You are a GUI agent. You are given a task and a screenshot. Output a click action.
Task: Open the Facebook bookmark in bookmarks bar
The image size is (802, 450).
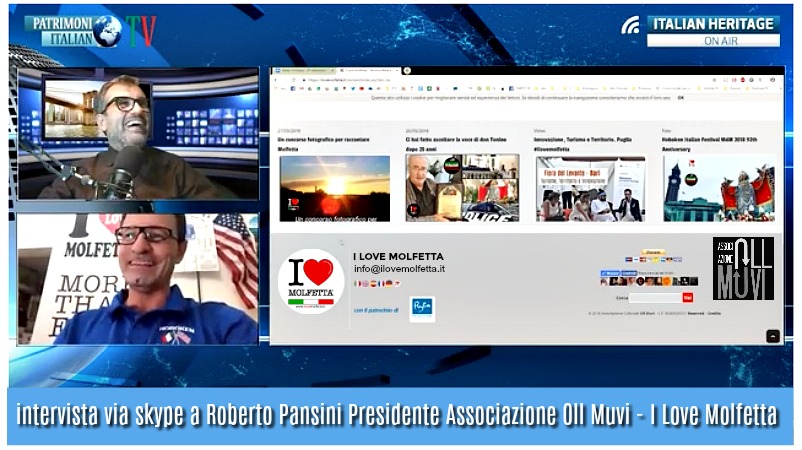tap(293, 88)
